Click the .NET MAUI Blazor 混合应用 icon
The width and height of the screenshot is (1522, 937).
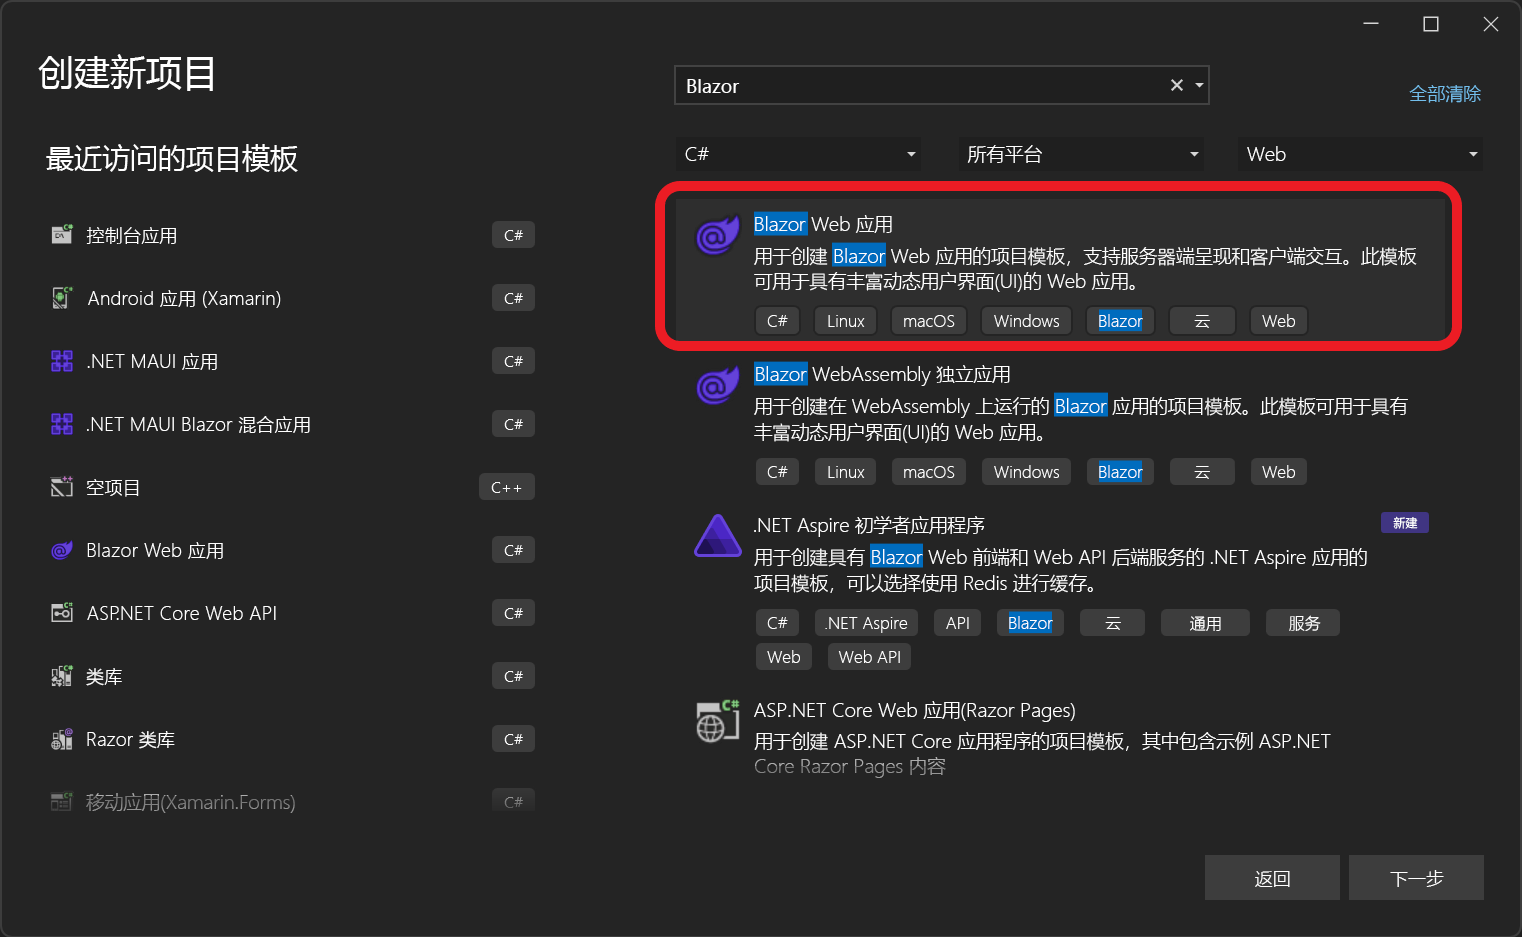62,423
